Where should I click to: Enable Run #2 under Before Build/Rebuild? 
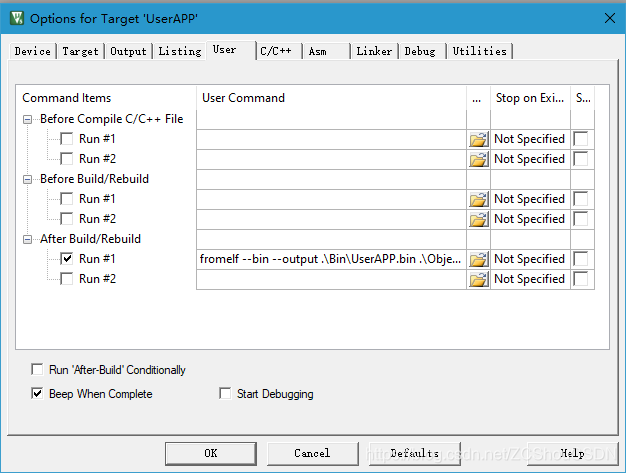[x=67, y=219]
